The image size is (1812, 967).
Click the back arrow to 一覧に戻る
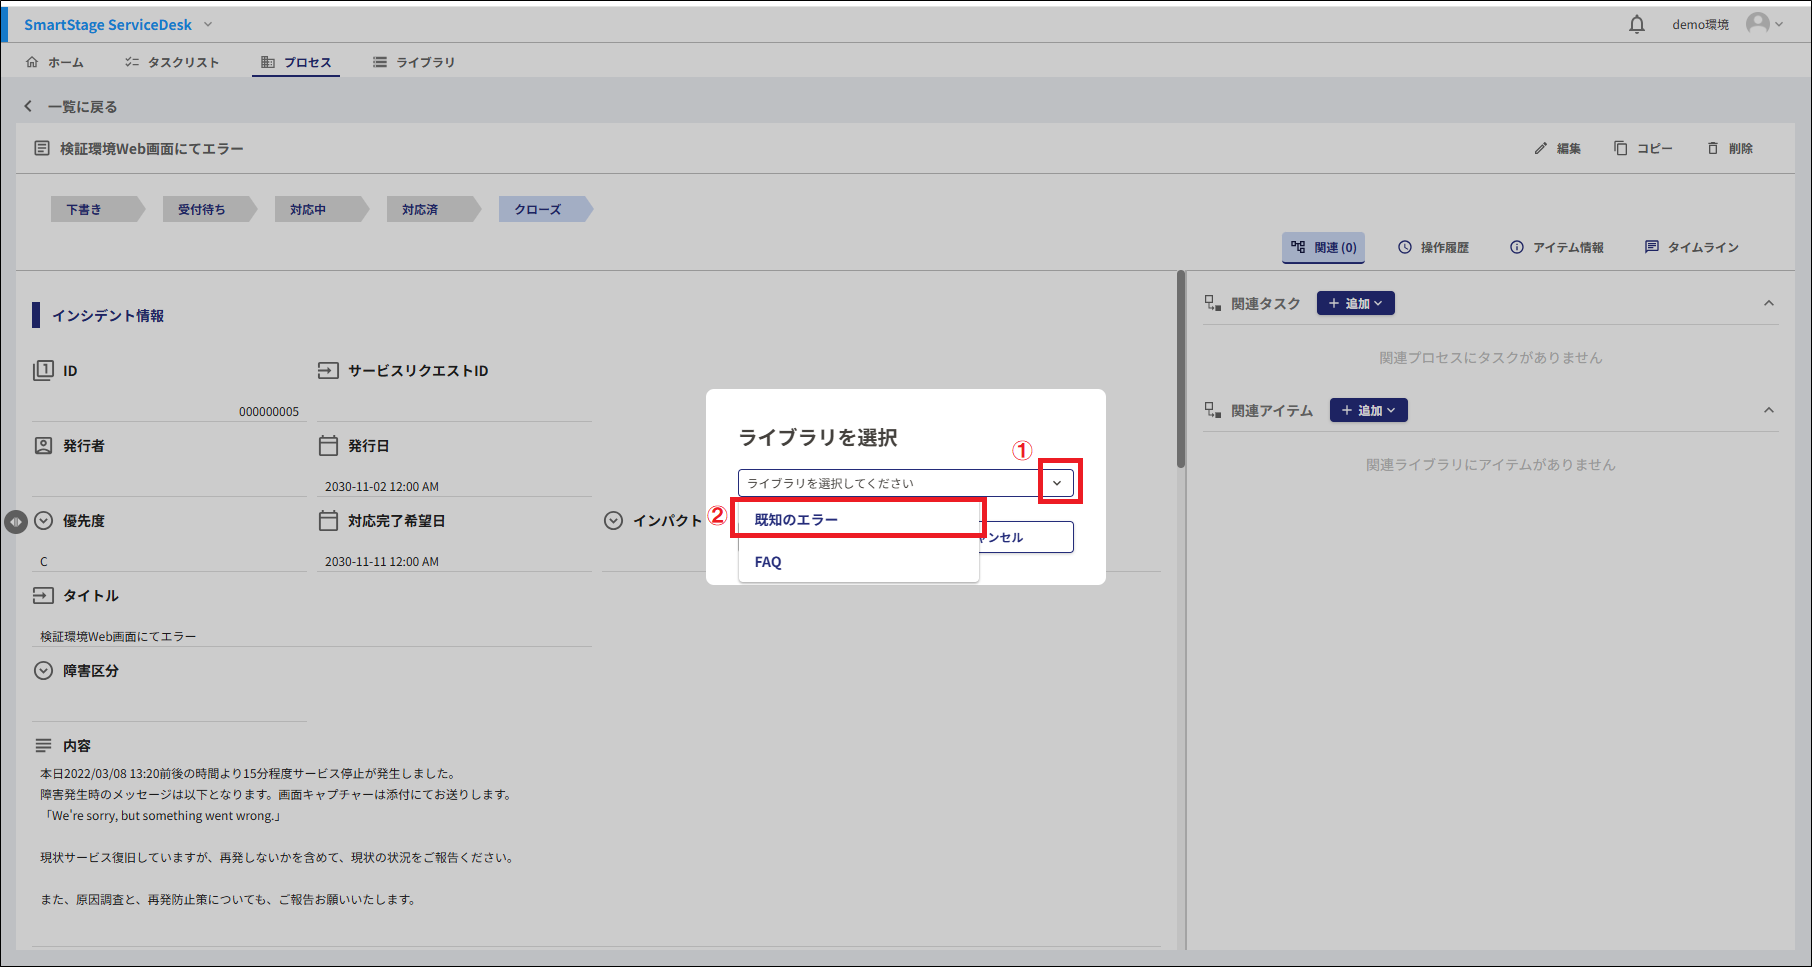tap(28, 107)
